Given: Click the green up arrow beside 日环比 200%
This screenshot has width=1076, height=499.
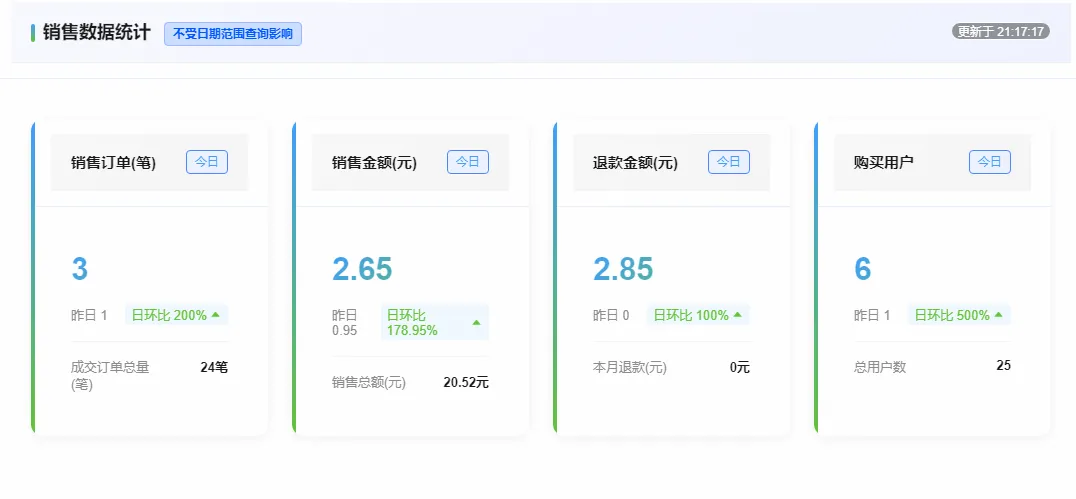Looking at the screenshot, I should pos(215,315).
